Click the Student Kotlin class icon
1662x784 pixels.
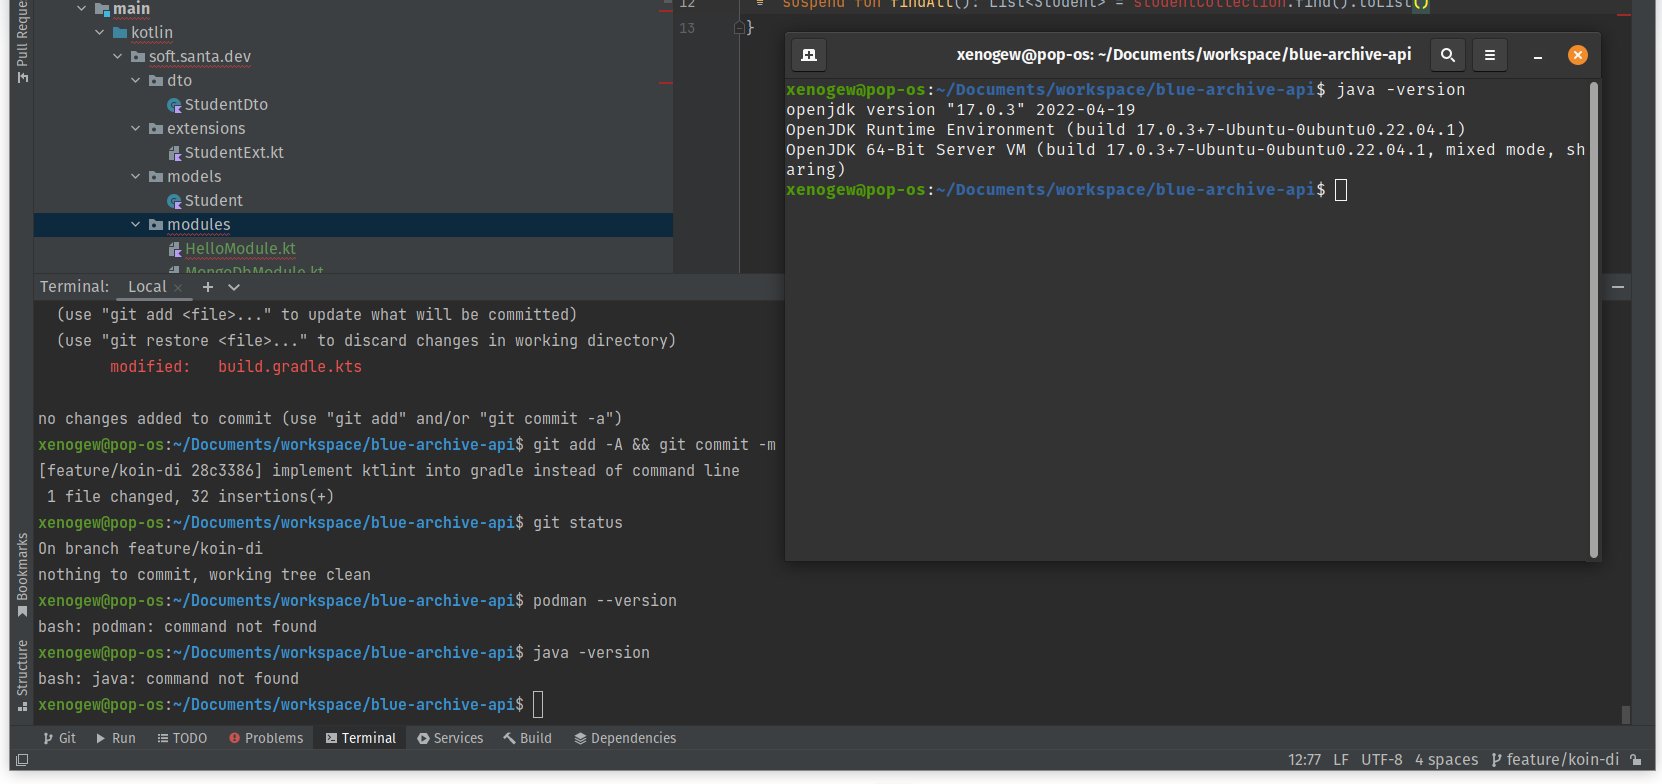click(174, 201)
